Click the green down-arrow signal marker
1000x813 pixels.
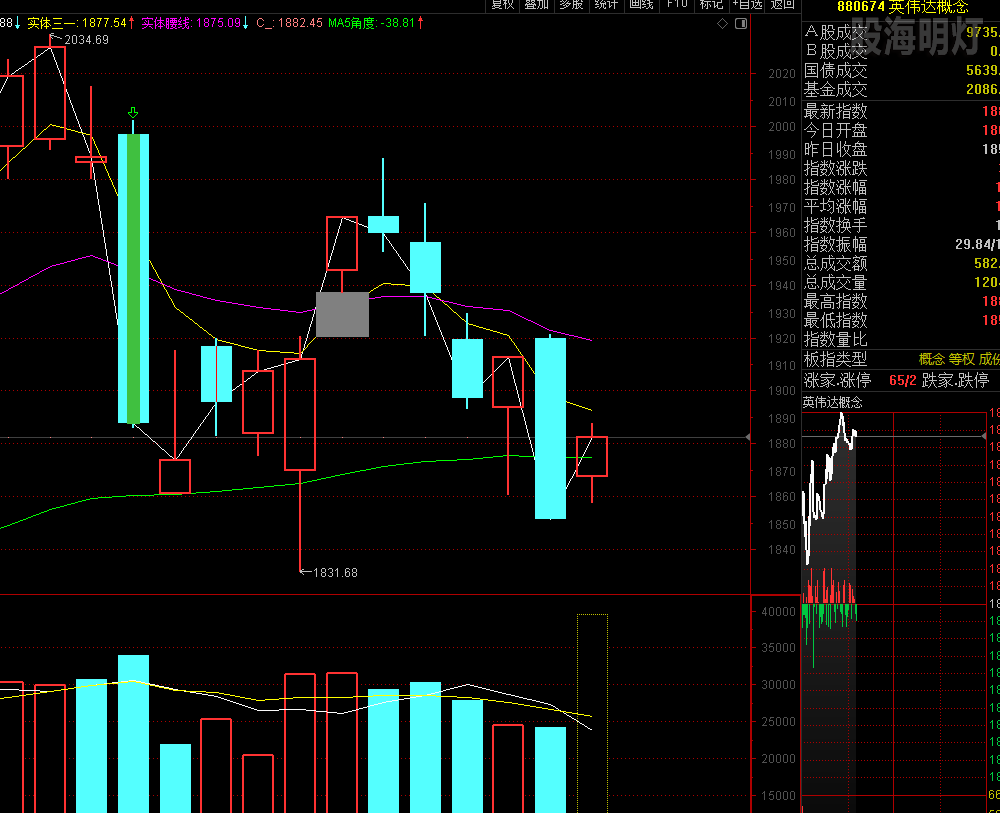[x=133, y=114]
